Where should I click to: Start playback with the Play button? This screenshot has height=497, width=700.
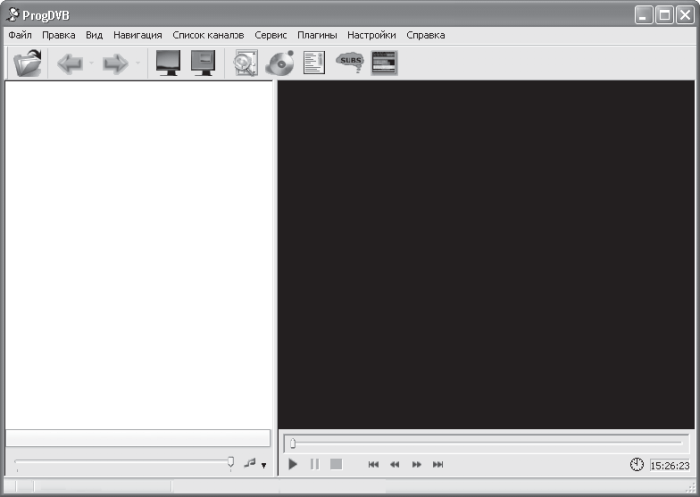293,464
